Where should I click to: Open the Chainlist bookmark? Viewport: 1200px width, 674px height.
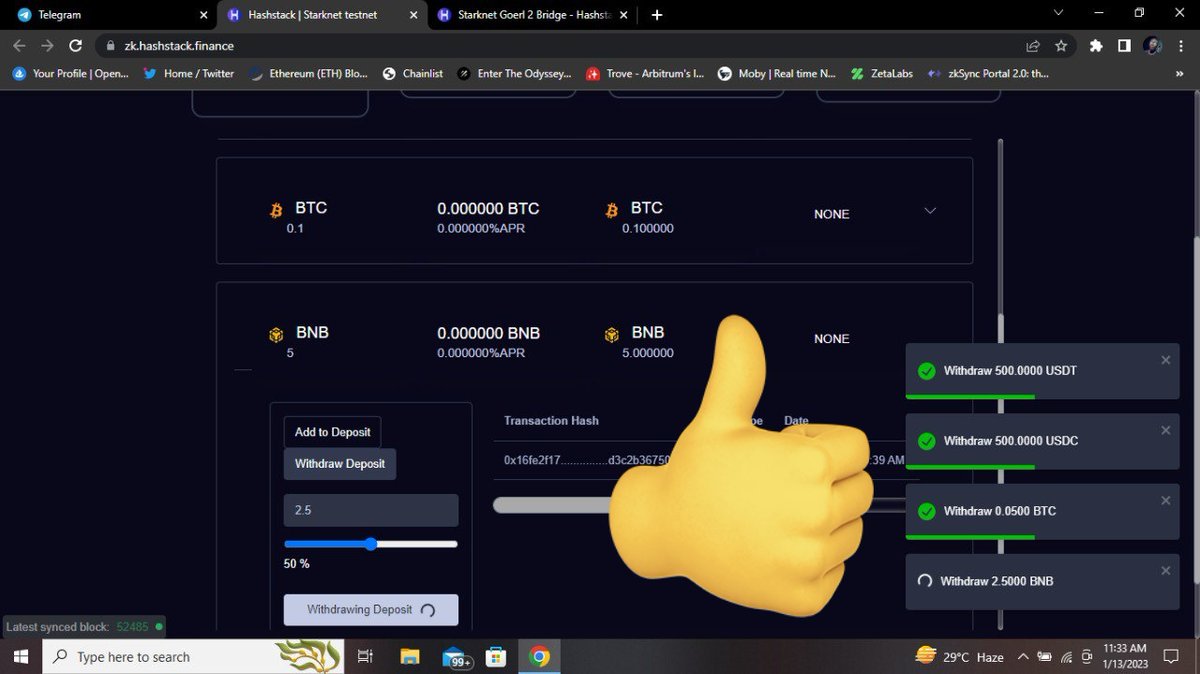[413, 73]
